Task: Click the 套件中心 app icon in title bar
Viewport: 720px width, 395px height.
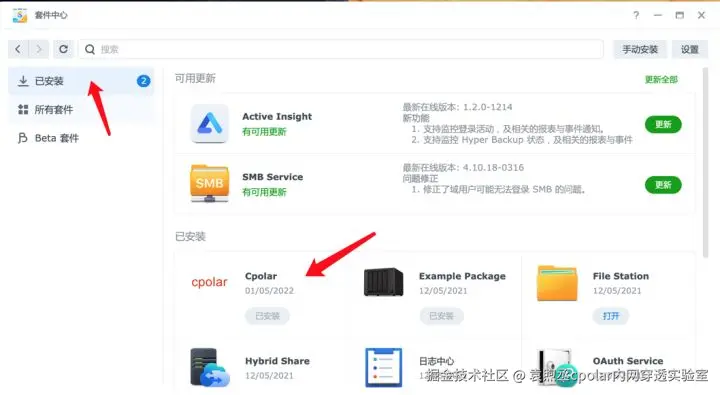Action: coord(20,15)
